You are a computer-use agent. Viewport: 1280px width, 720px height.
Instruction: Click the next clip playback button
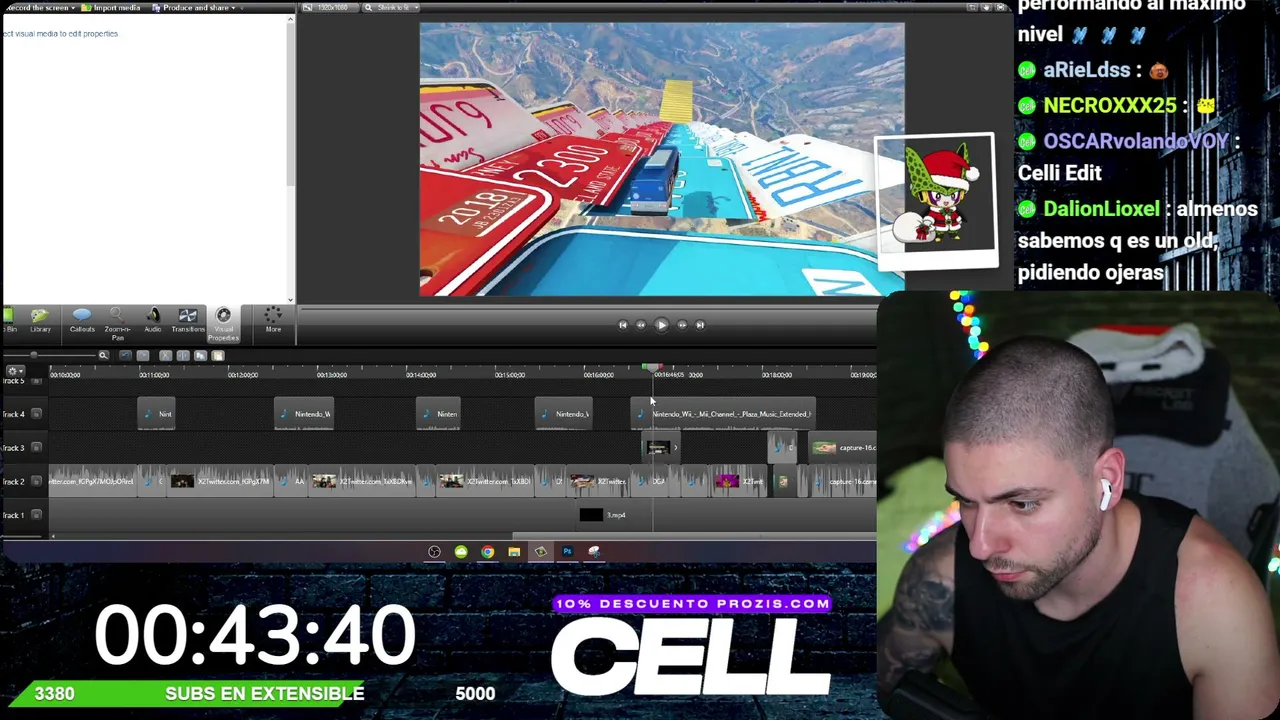click(x=700, y=325)
